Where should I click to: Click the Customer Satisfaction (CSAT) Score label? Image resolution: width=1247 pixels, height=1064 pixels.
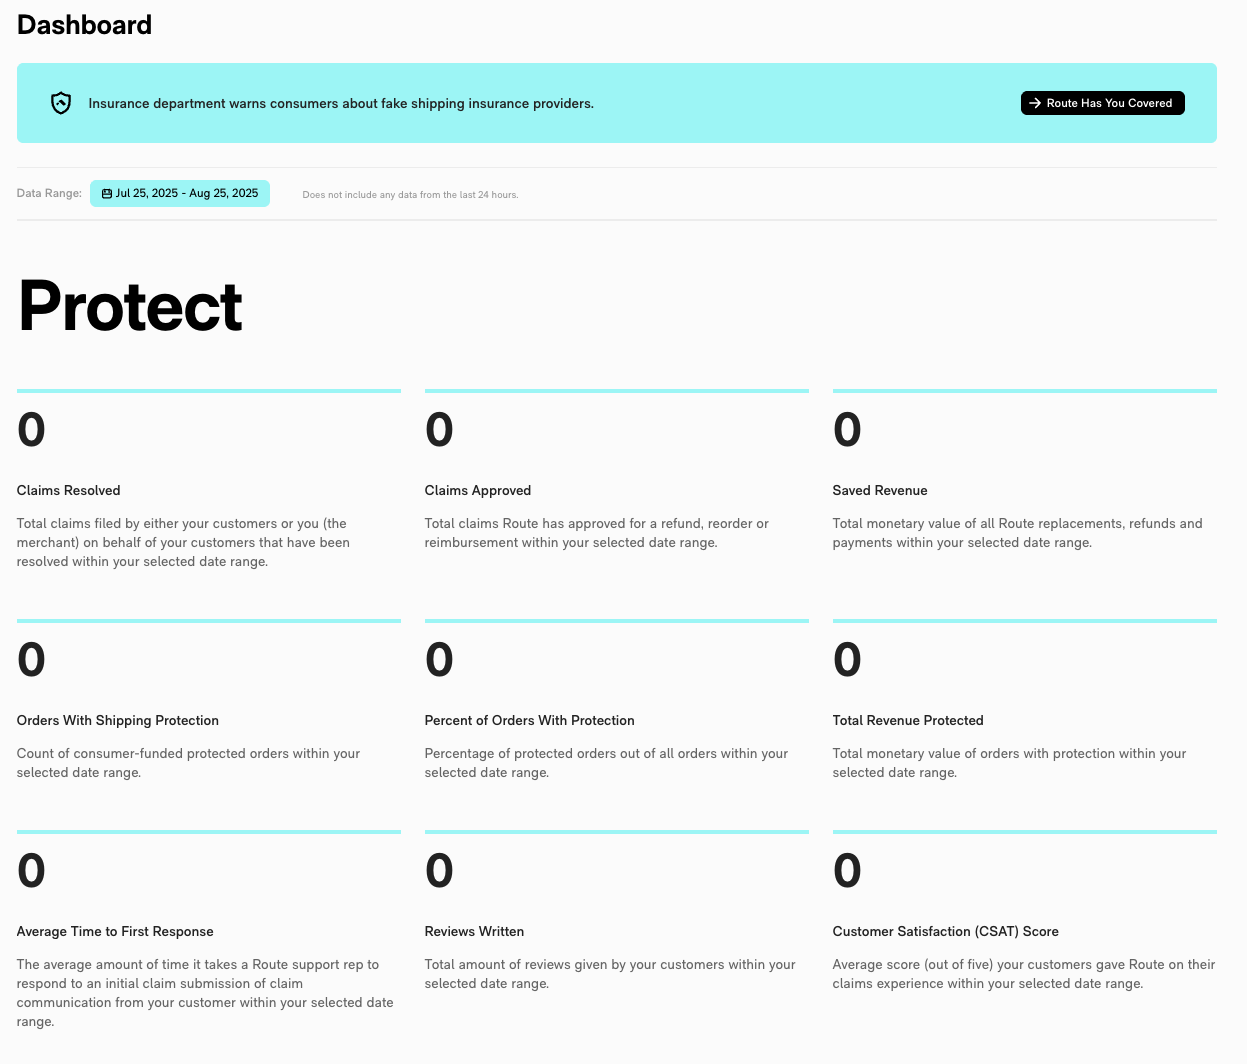point(945,931)
